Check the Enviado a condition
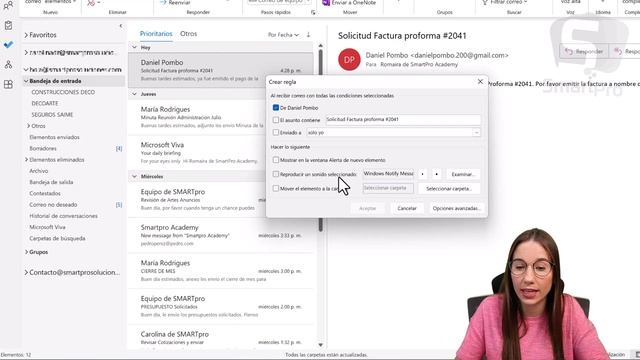Viewport: 640px width, 360px height. [276, 132]
